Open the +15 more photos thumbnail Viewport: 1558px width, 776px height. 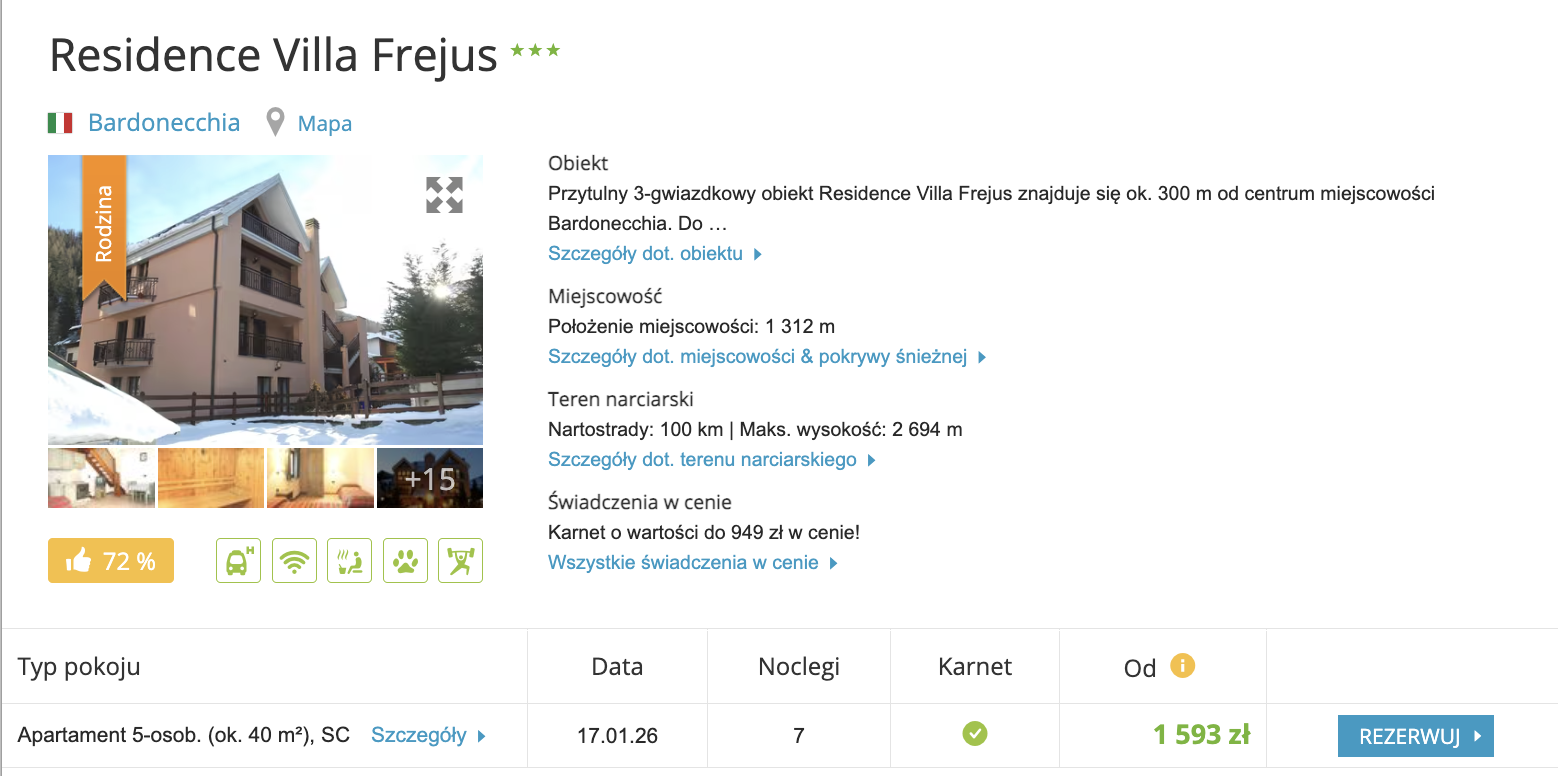pyautogui.click(x=430, y=478)
